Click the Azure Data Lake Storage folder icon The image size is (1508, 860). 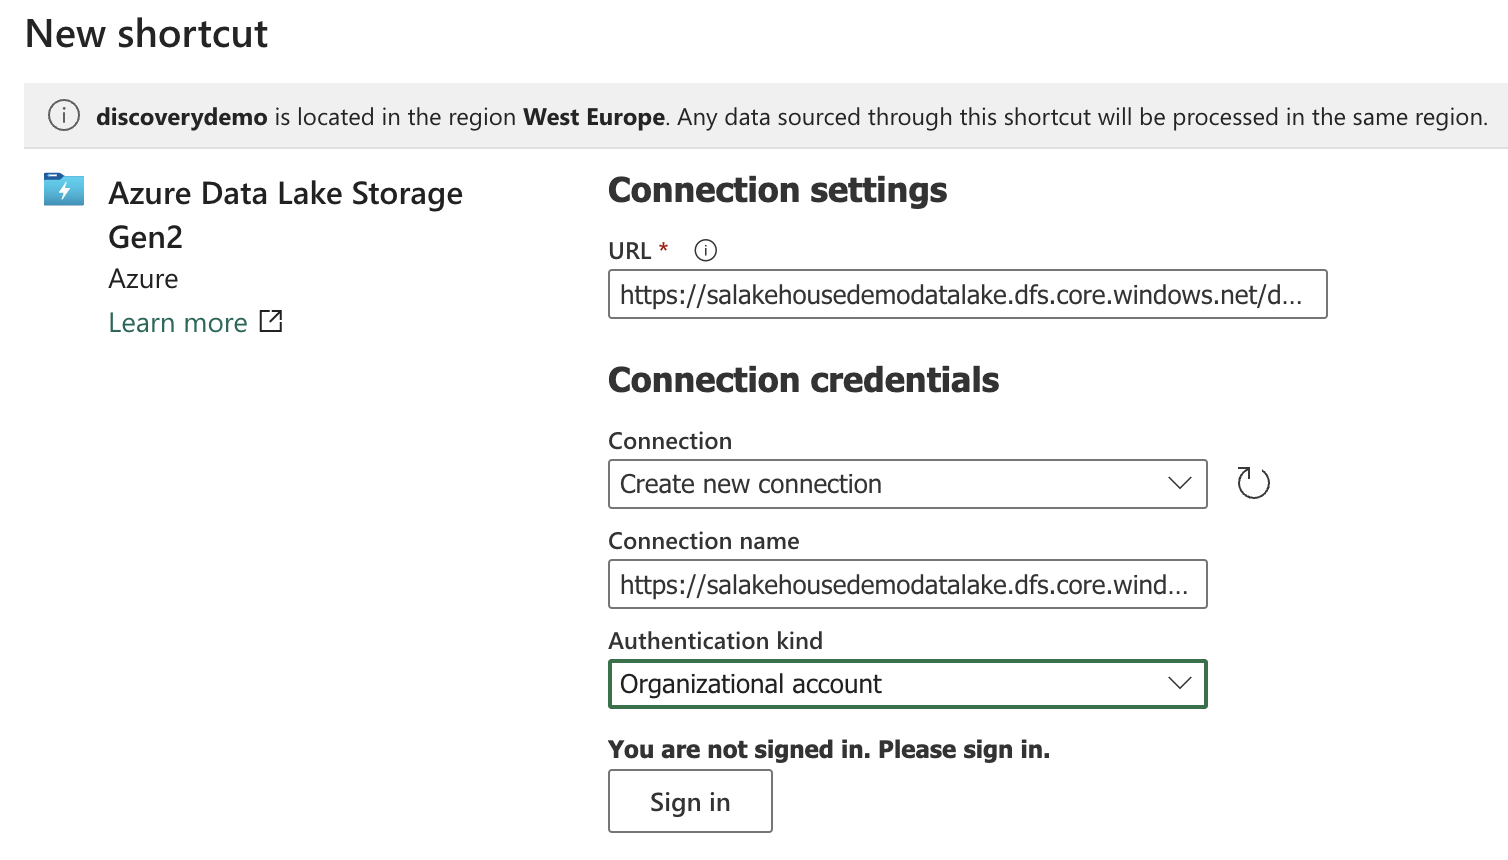(64, 189)
